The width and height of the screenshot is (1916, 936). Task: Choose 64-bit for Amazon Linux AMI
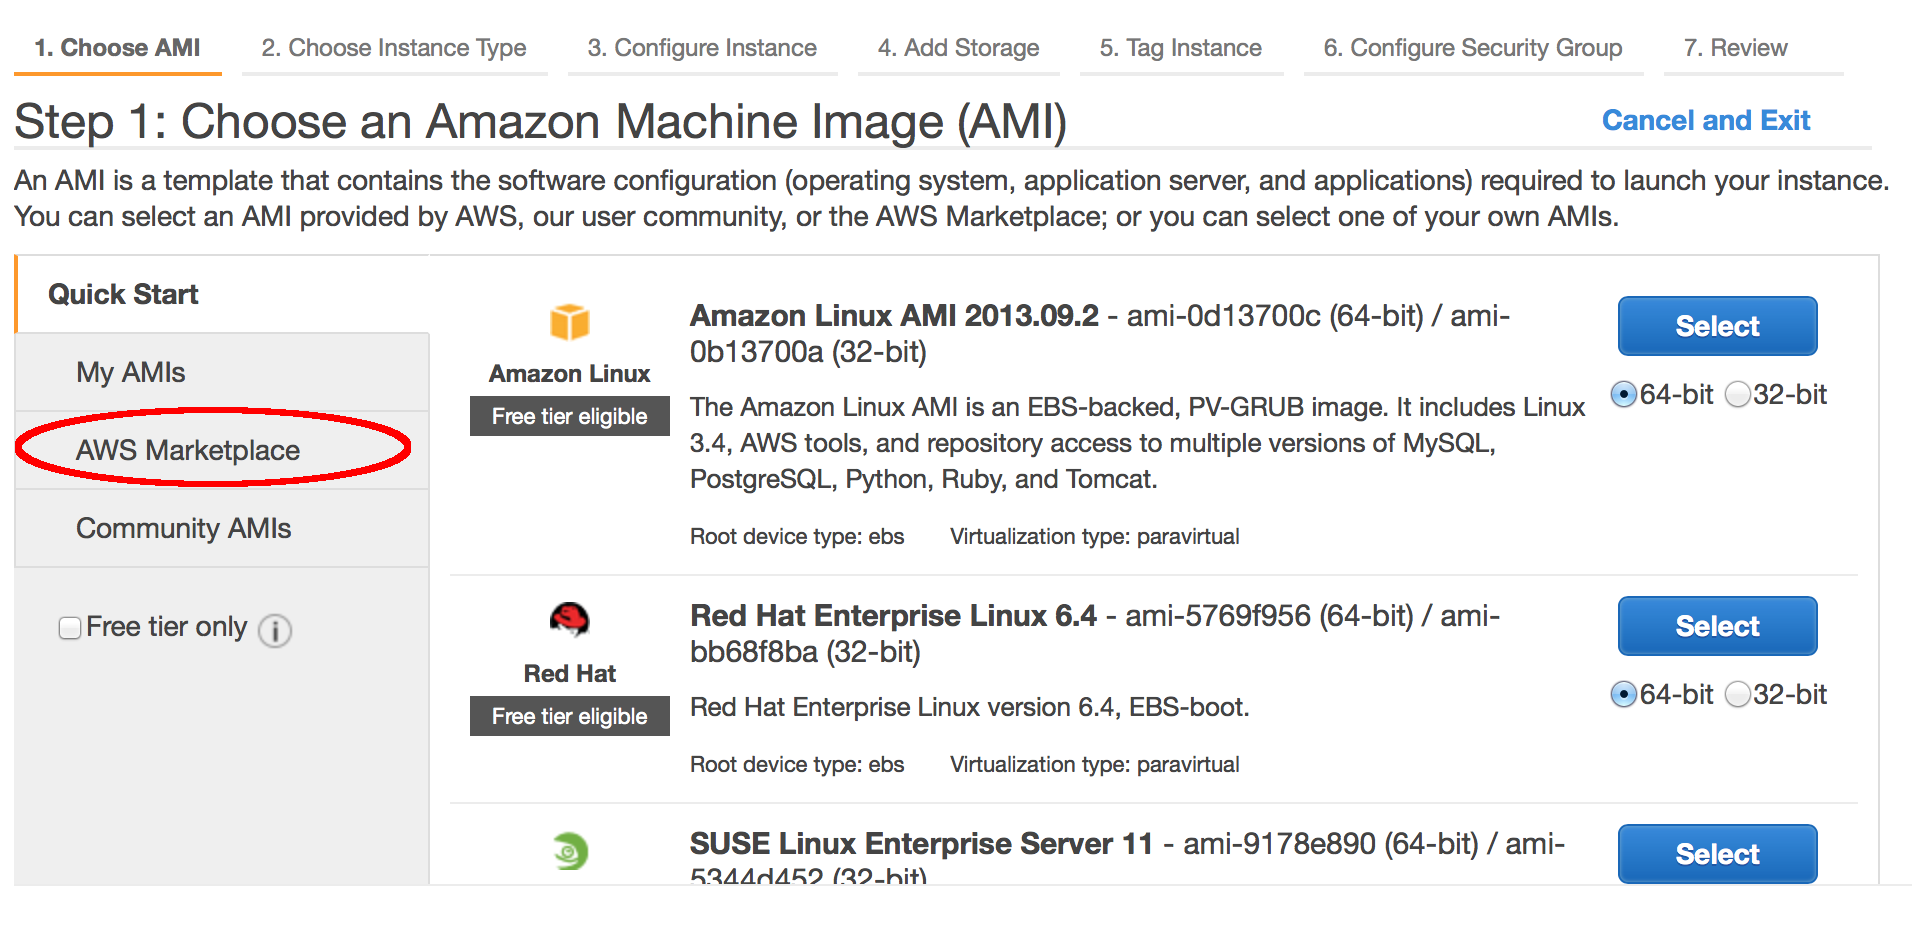[1624, 395]
